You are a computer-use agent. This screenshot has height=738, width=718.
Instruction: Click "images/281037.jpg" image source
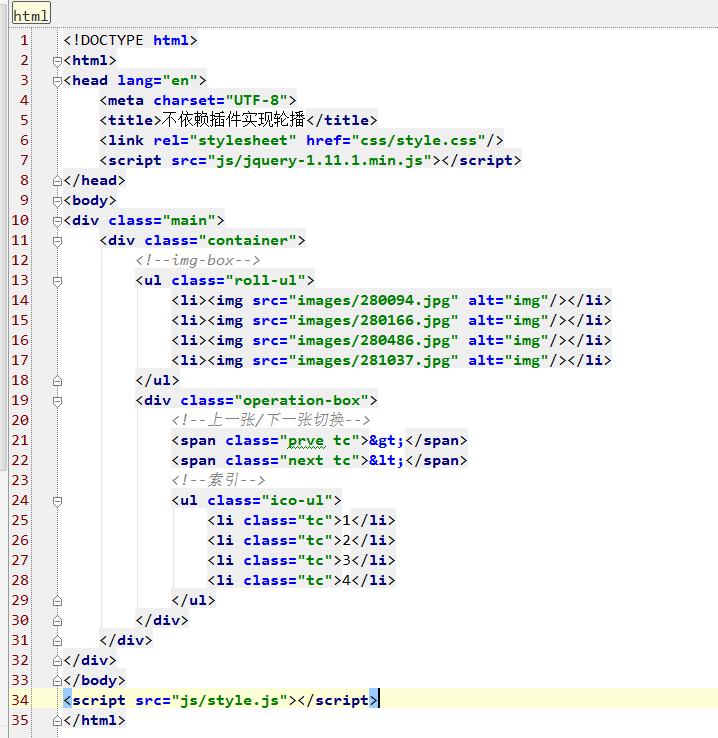[x=373, y=361]
